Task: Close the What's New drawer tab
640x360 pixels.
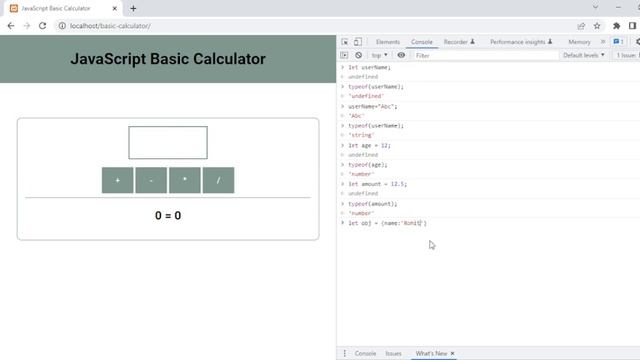Action: (452, 353)
